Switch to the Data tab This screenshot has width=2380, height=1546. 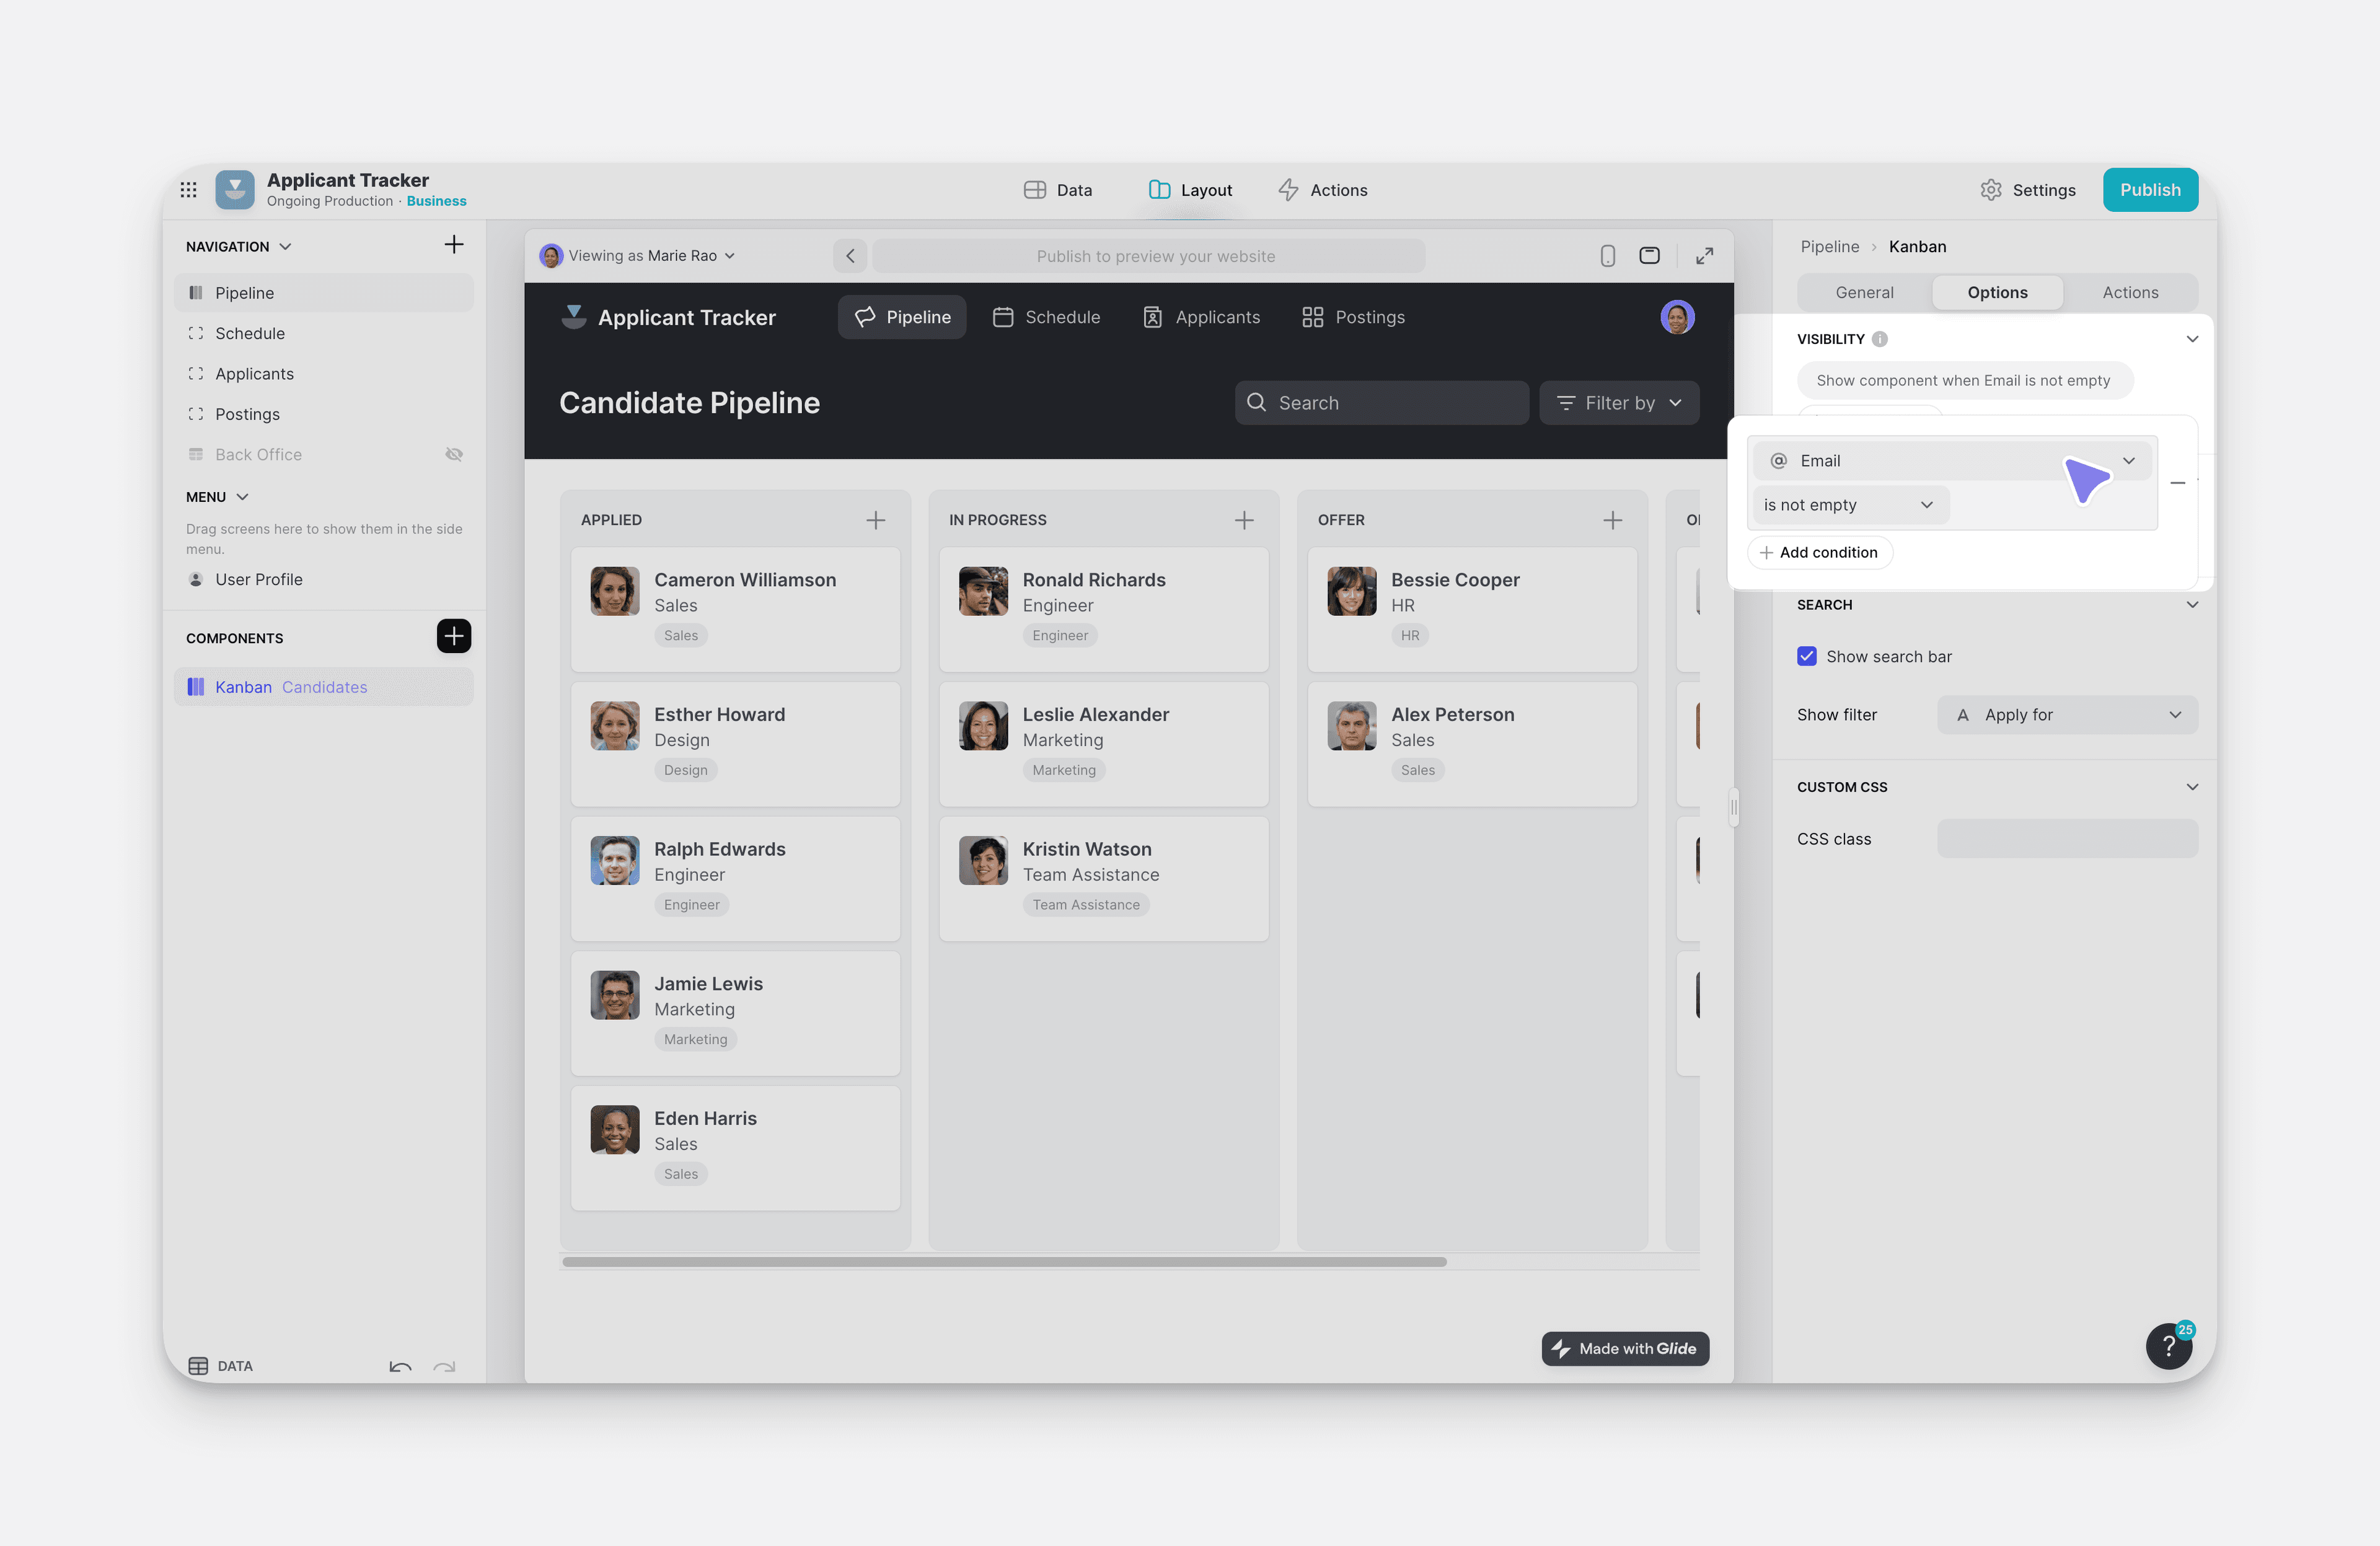click(x=1058, y=190)
